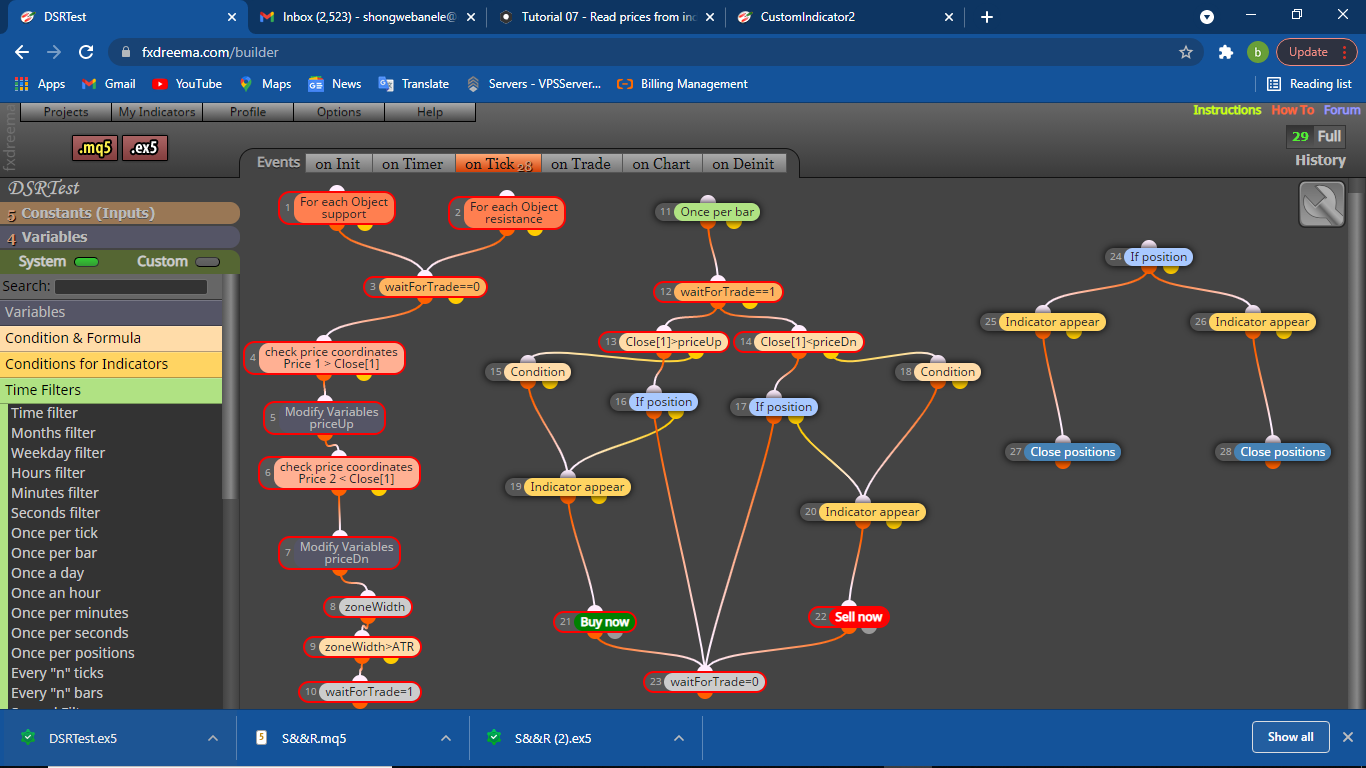Close the downloads bar
Image resolution: width=1366 pixels, height=768 pixels.
(1347, 738)
